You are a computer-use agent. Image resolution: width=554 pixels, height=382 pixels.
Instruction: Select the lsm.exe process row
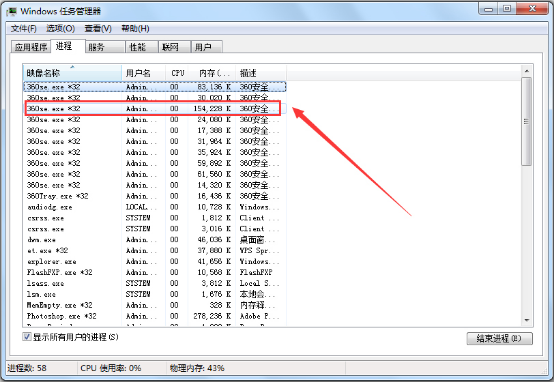(155, 294)
